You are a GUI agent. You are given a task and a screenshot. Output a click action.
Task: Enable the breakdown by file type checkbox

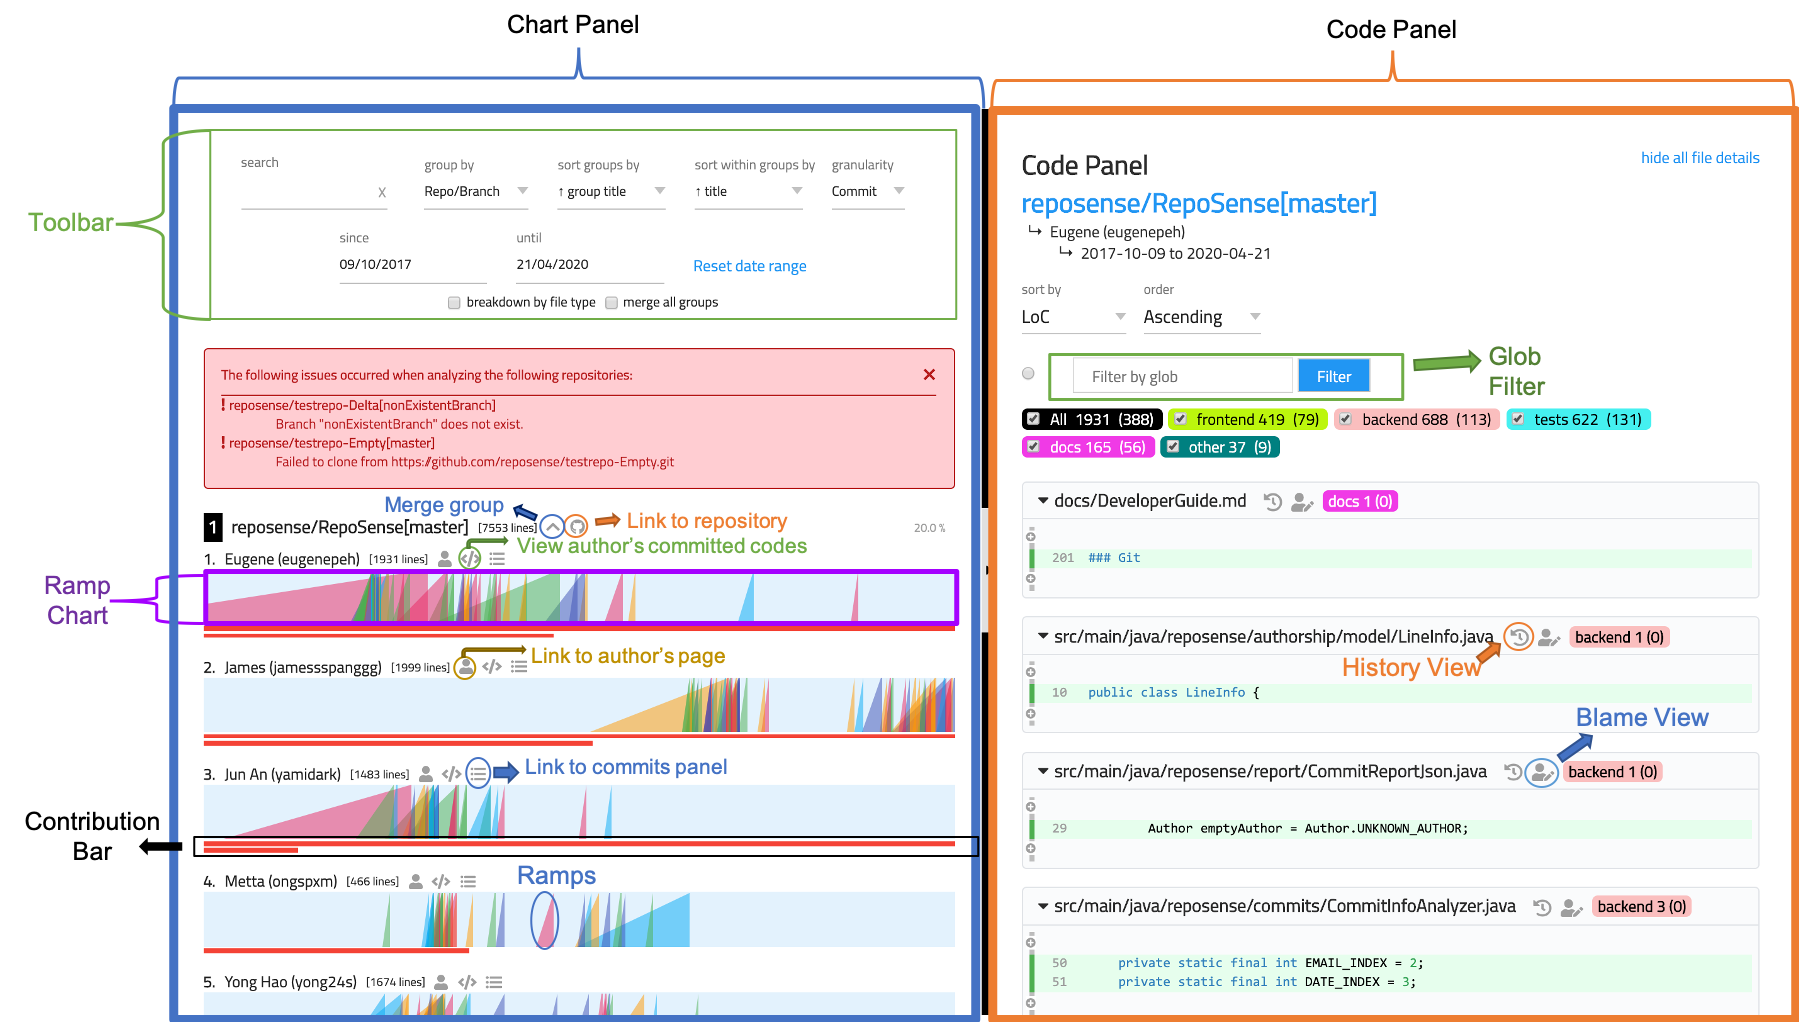click(x=454, y=302)
